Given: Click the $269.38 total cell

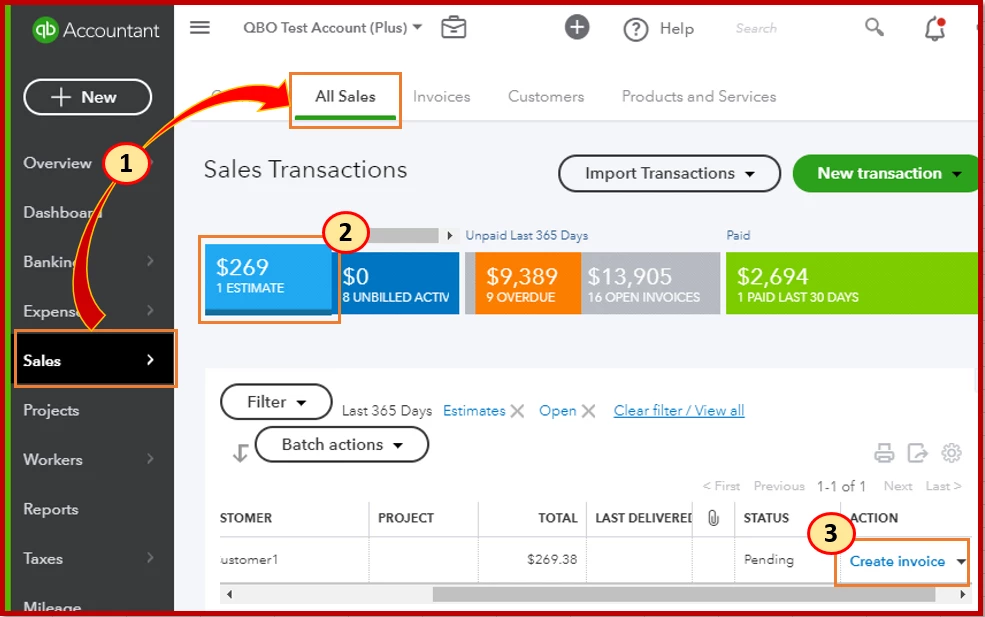Looking at the screenshot, I should 552,559.
